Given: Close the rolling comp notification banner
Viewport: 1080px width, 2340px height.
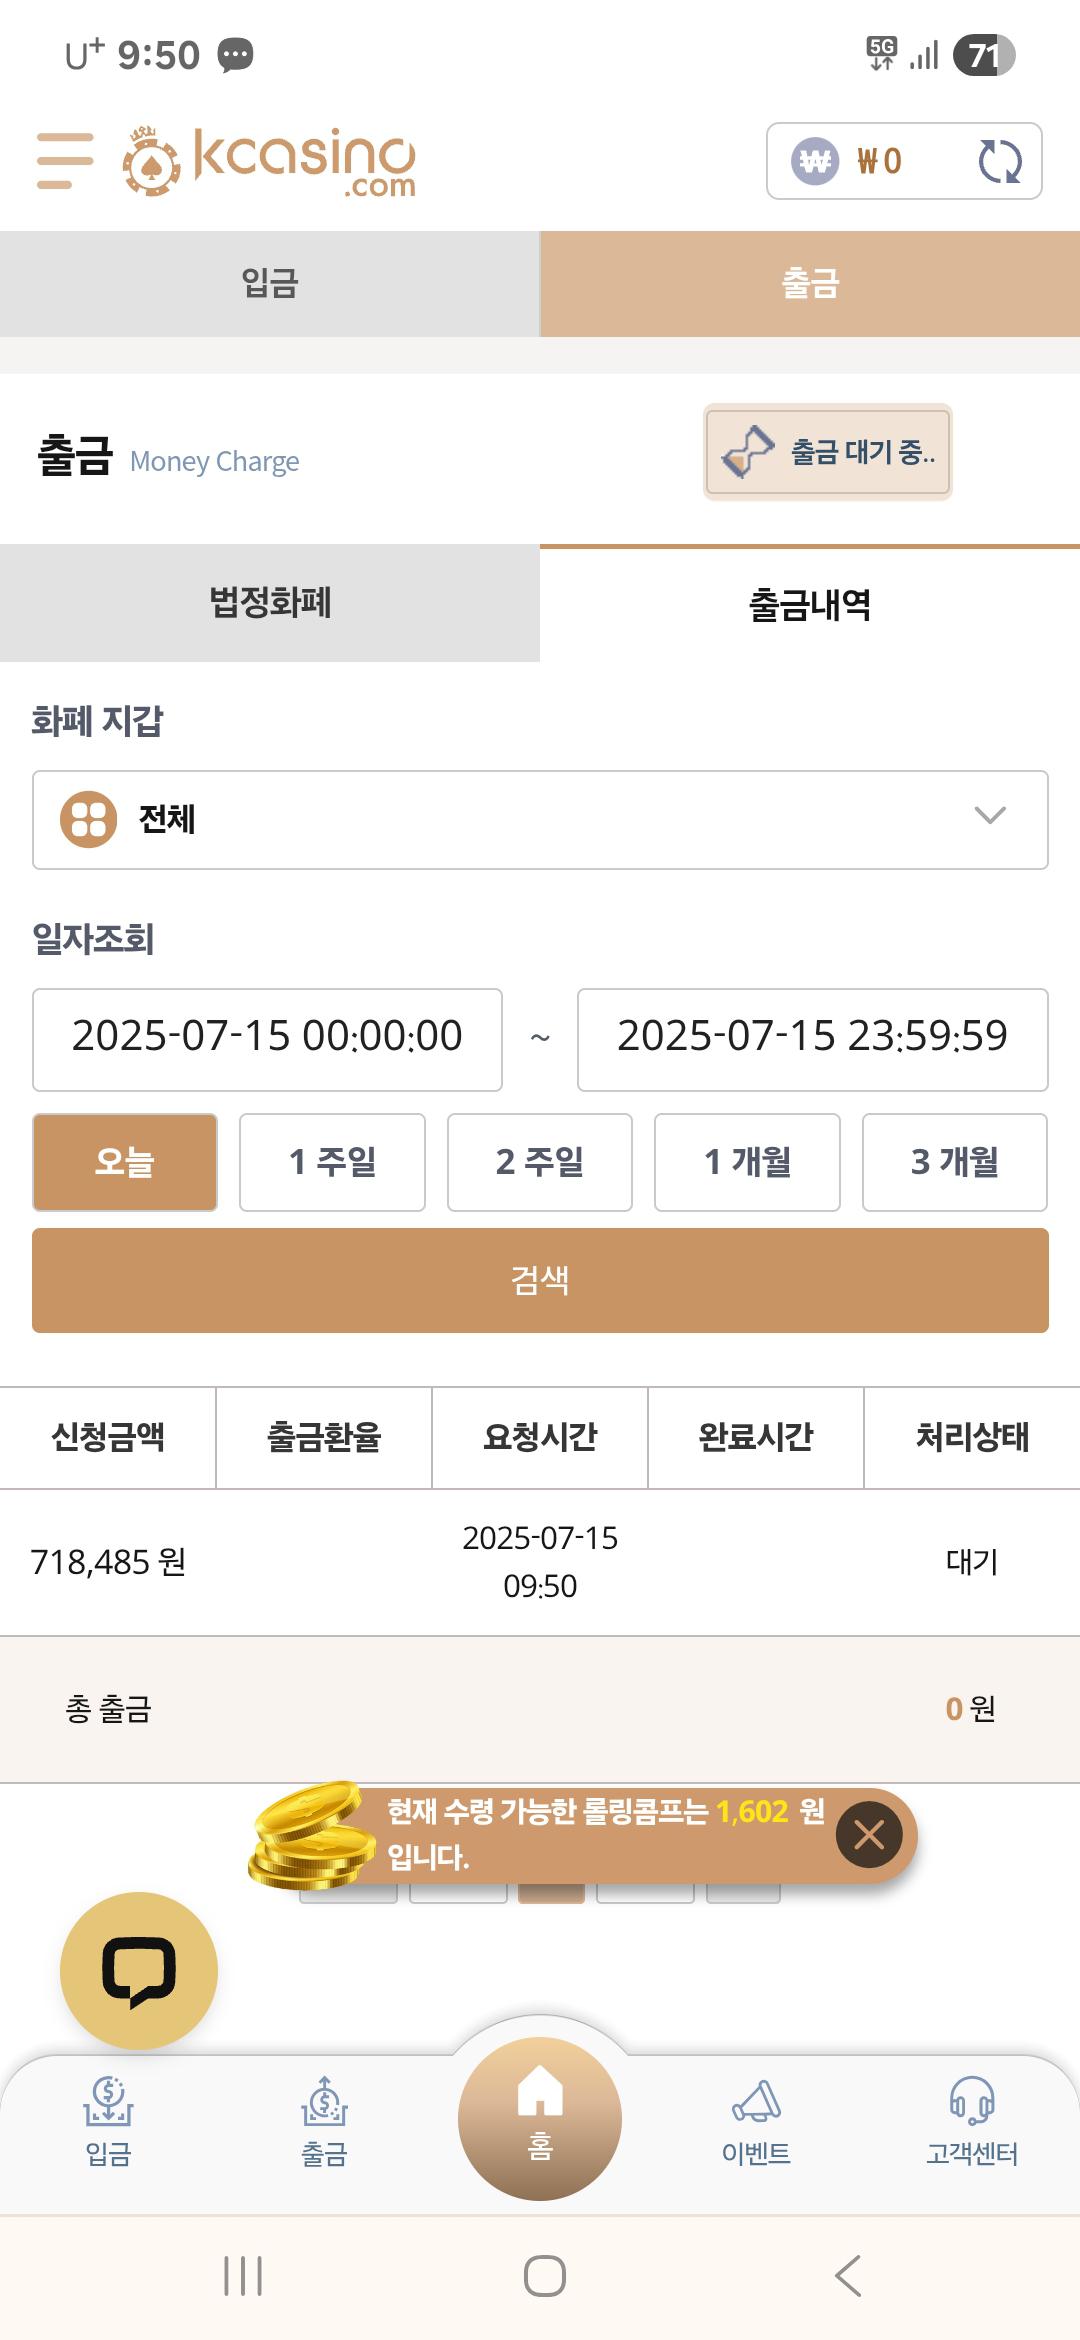Looking at the screenshot, I should click(x=869, y=1835).
